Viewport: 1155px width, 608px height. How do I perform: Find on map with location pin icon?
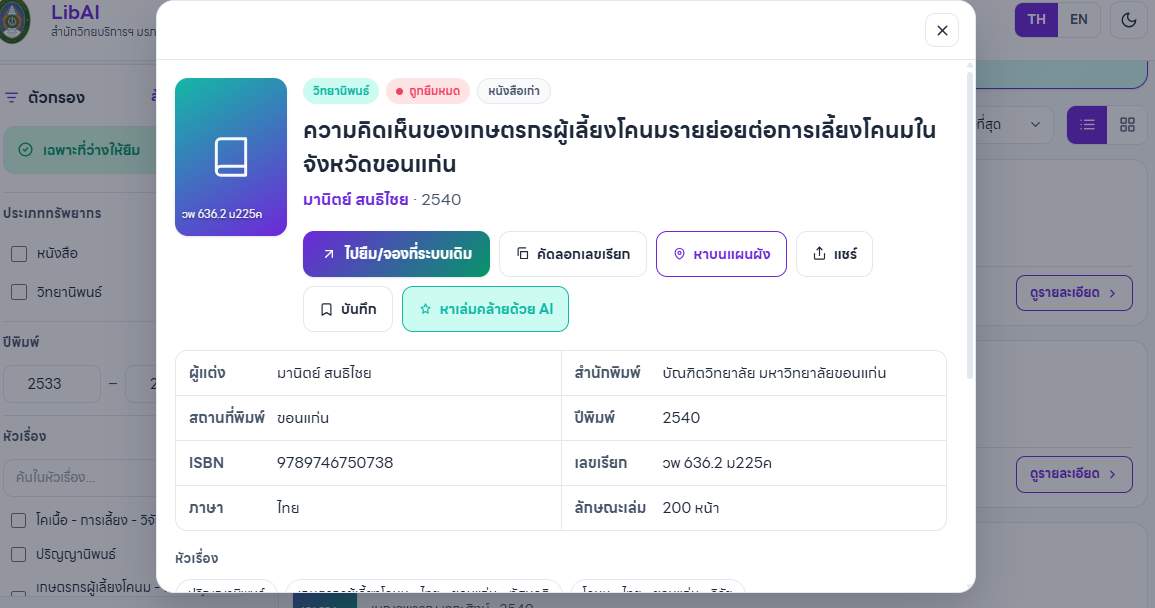pyautogui.click(x=721, y=254)
